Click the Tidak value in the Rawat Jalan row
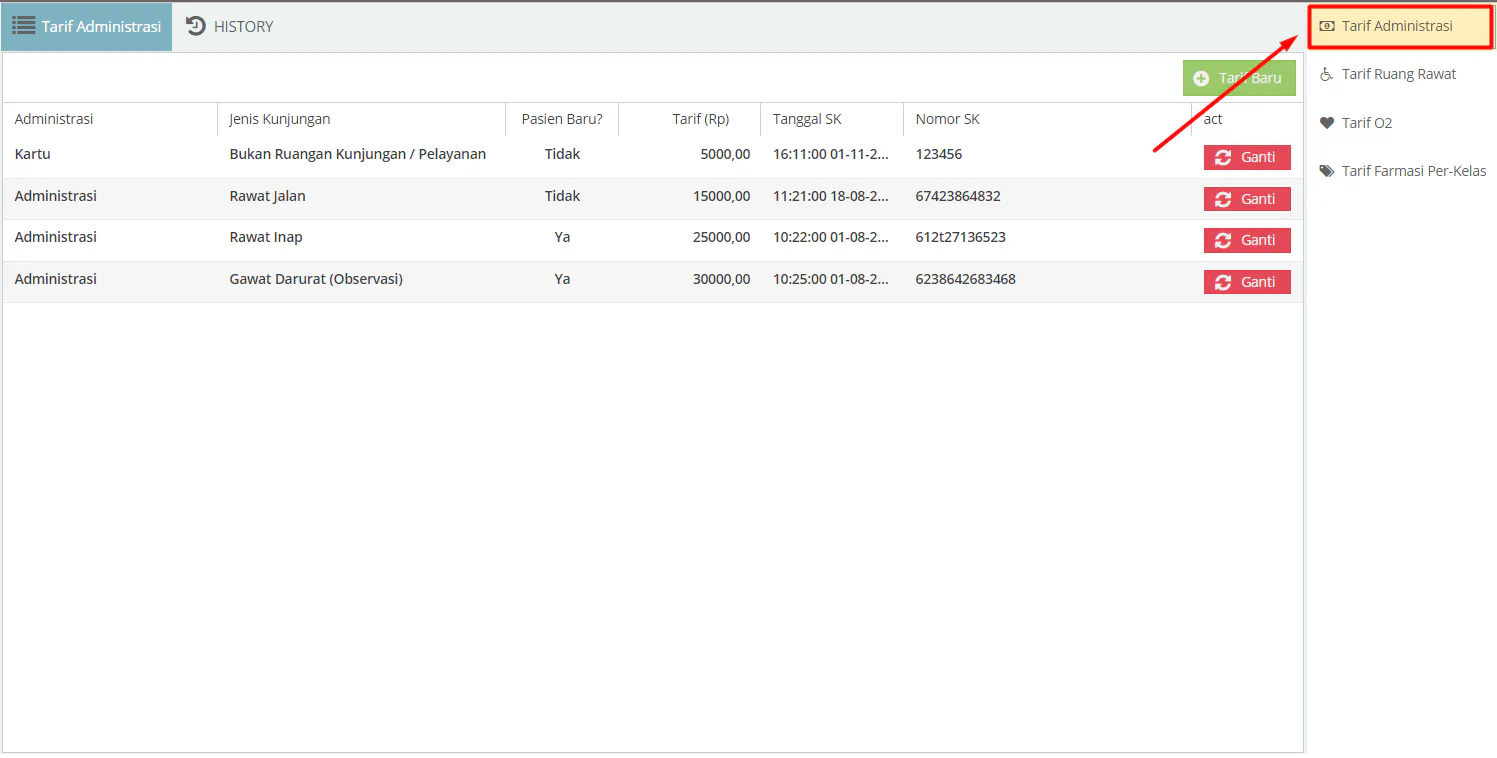The height and width of the screenshot is (758, 1497). 562,196
